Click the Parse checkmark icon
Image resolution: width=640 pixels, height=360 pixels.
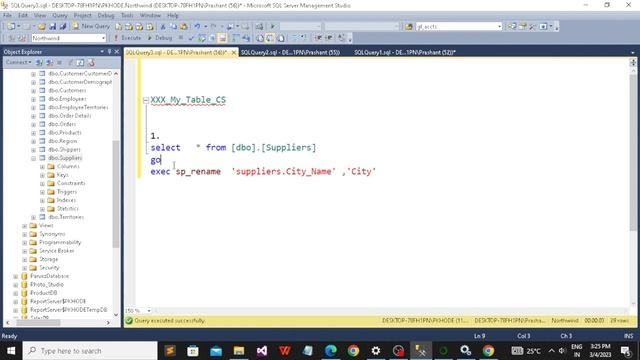191,38
